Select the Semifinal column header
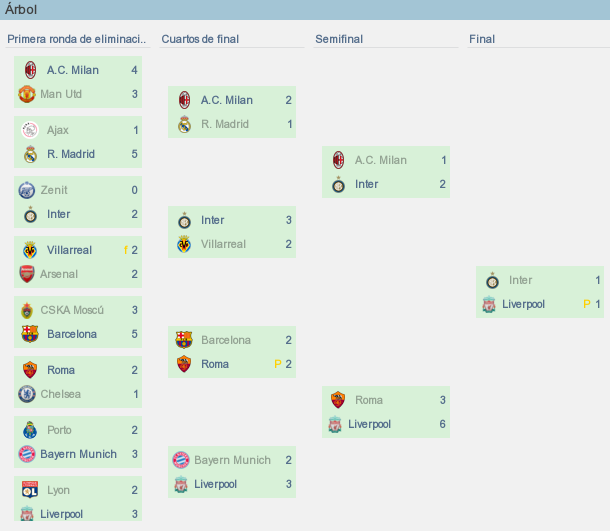Screen dimensions: 610x531 click(x=339, y=39)
